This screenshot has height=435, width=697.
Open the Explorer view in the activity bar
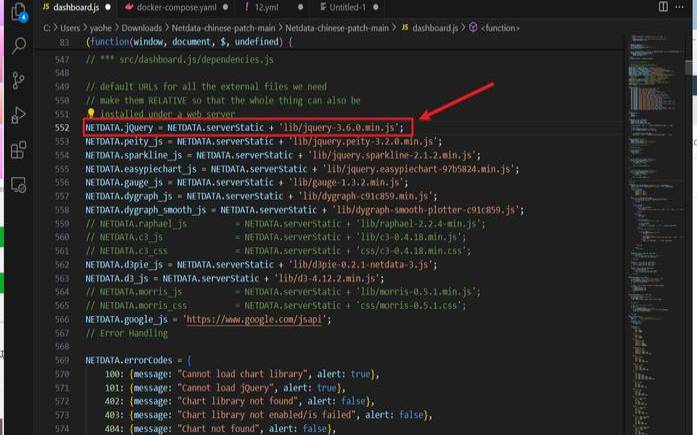(x=19, y=12)
